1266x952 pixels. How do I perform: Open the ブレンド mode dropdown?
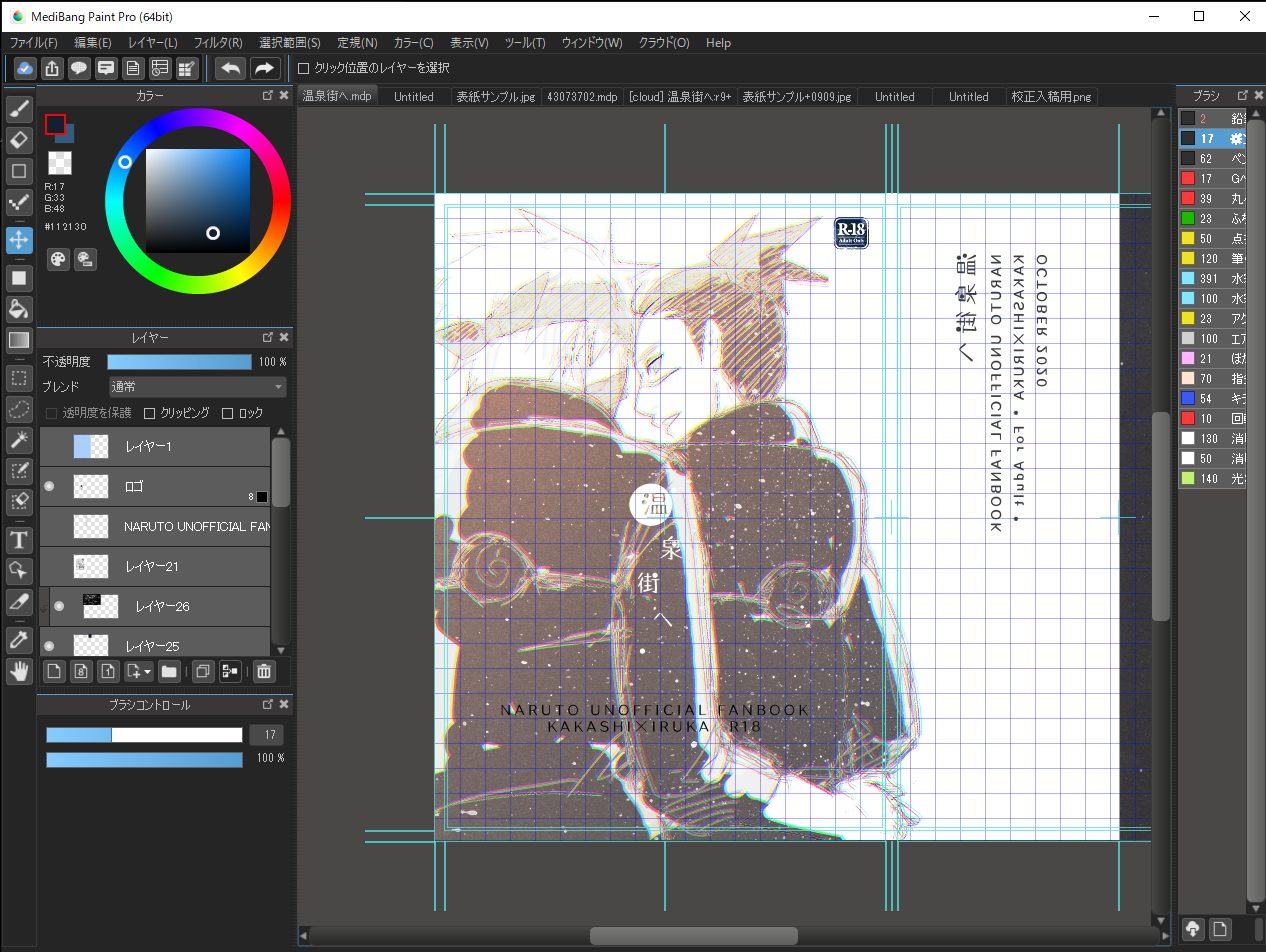click(x=197, y=387)
